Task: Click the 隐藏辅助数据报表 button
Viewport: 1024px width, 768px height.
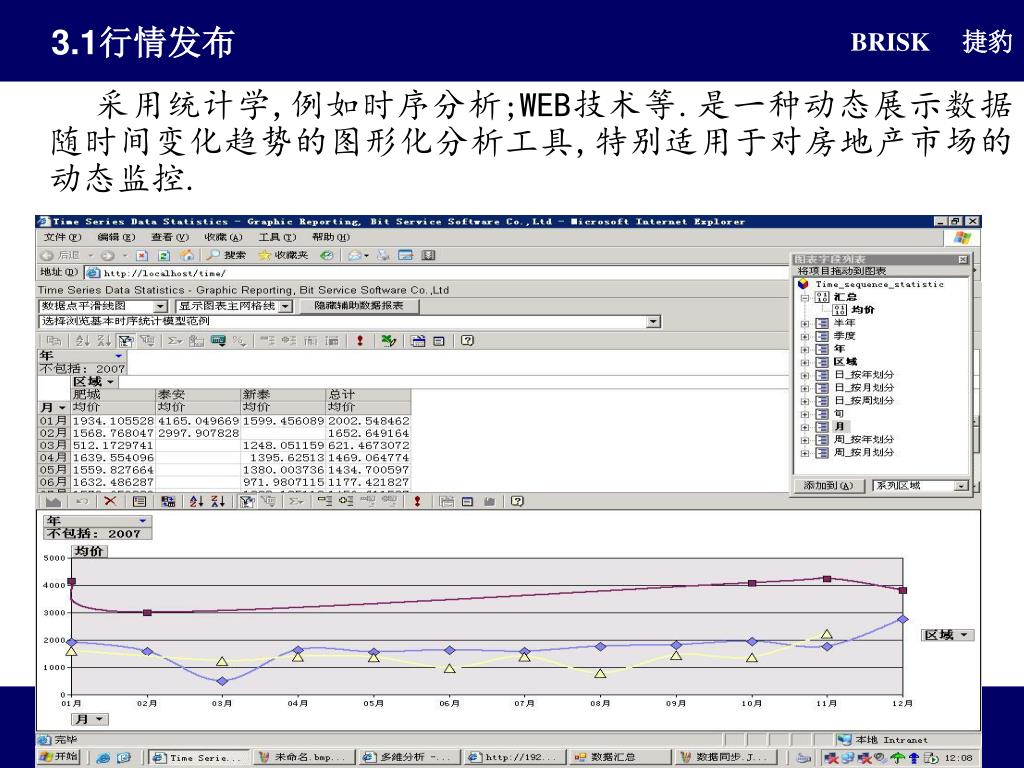Action: [359, 306]
